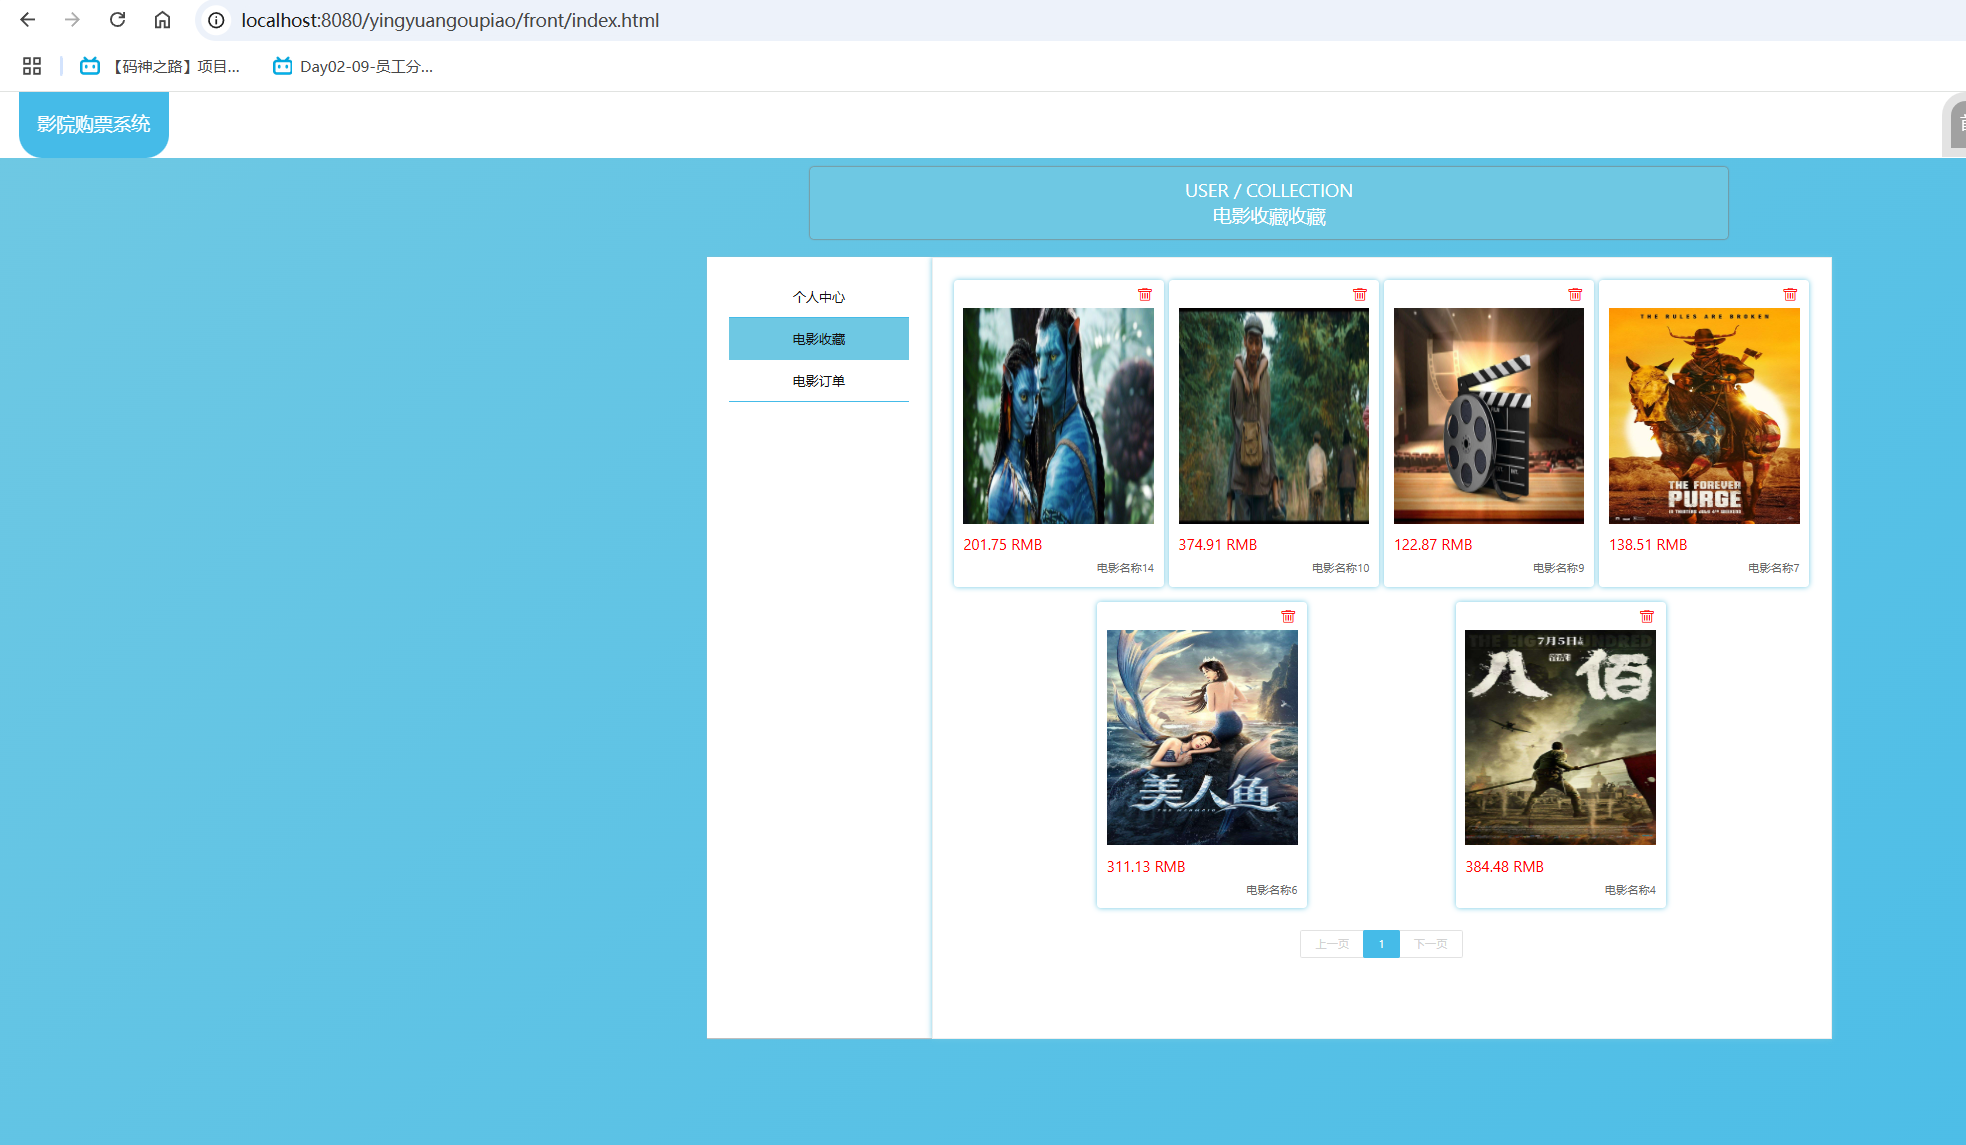Click the 122.87 RMB price text
The image size is (1966, 1145).
pos(1433,545)
